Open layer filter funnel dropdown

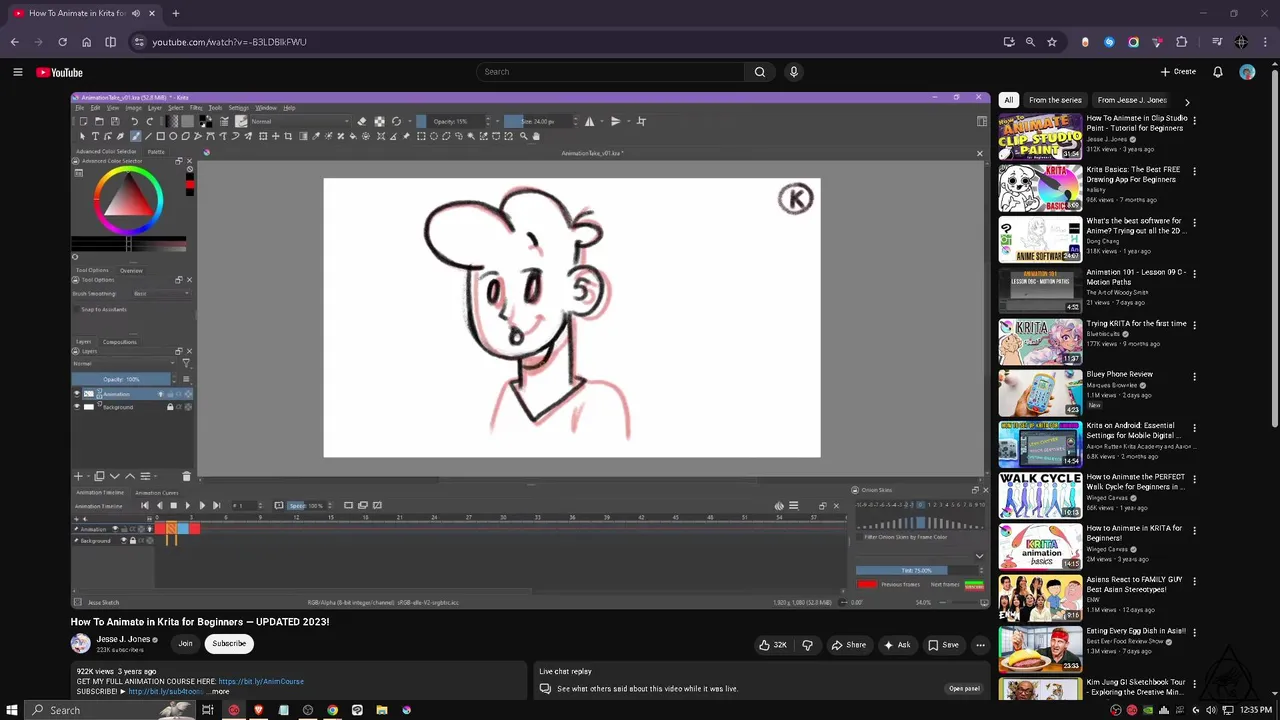click(x=186, y=363)
